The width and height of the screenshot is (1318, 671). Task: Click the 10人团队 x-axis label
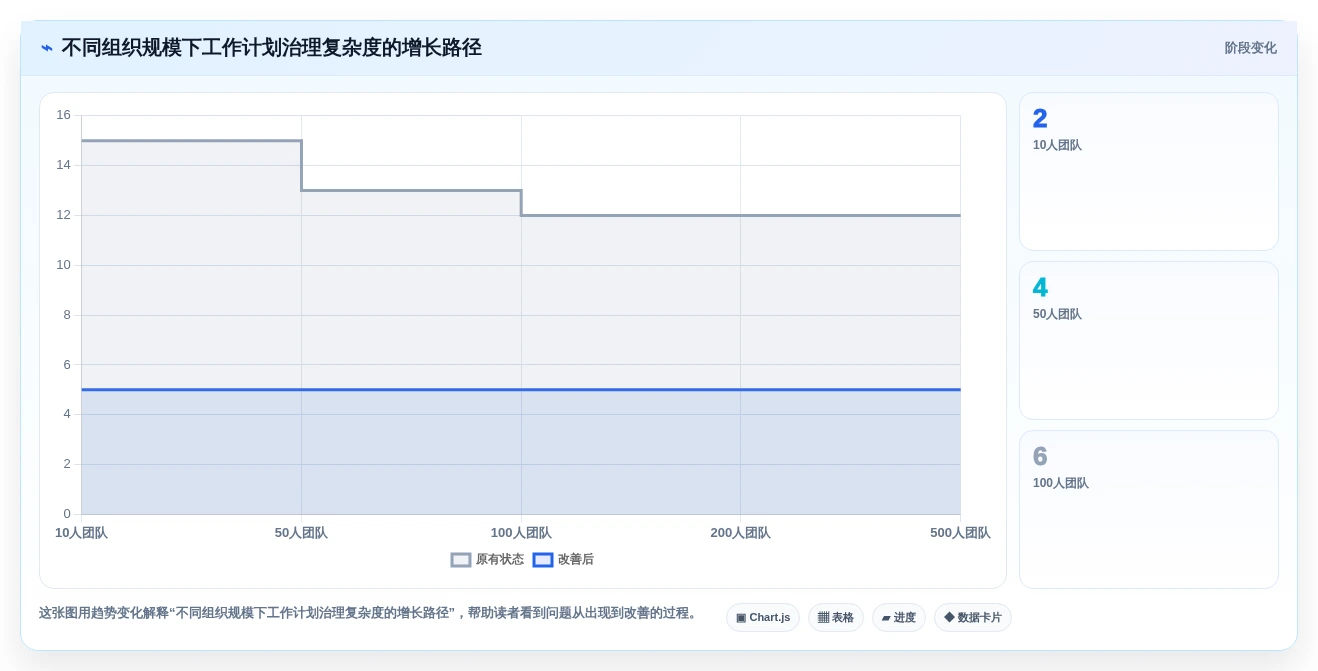[x=81, y=533]
